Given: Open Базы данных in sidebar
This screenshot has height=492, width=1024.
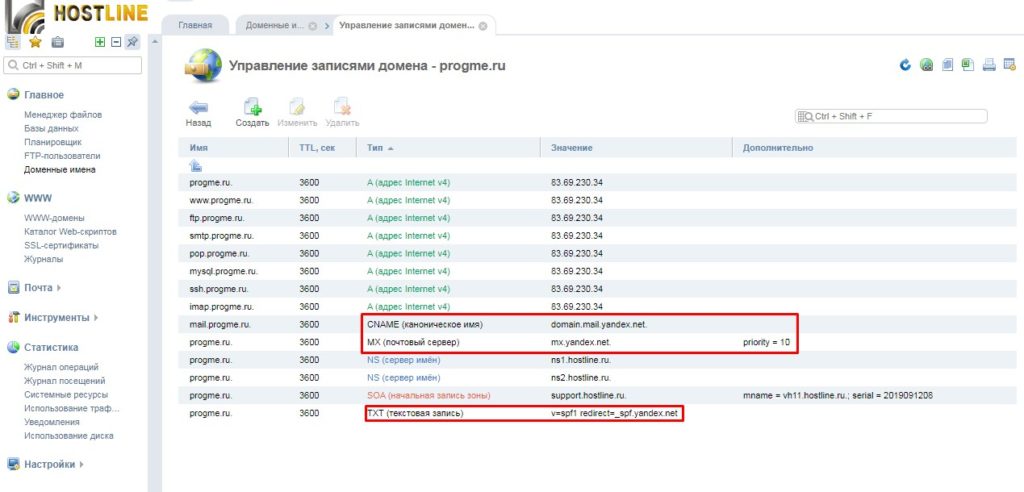Looking at the screenshot, I should (x=51, y=128).
